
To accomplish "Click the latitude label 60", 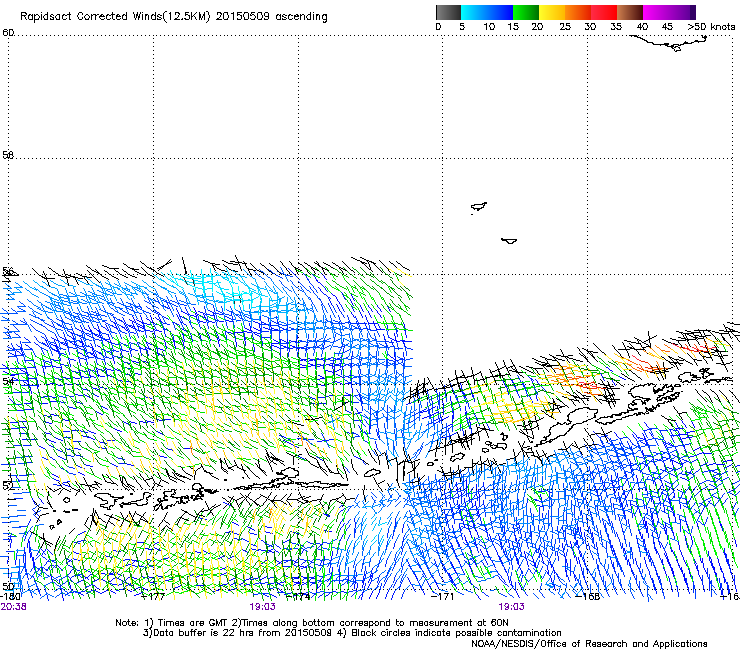I will [8, 33].
